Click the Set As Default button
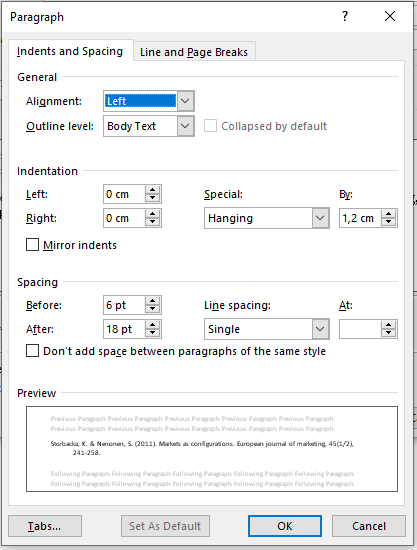 pos(165,526)
